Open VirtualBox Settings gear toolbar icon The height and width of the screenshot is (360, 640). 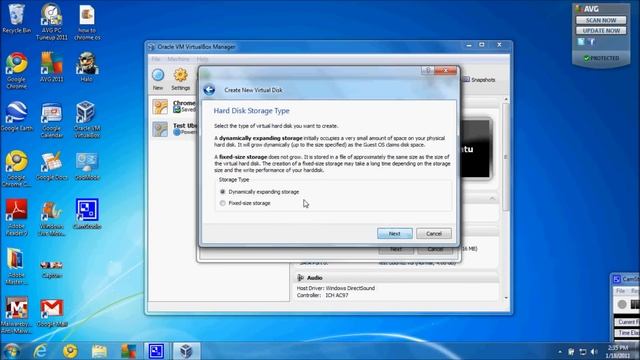point(180,79)
